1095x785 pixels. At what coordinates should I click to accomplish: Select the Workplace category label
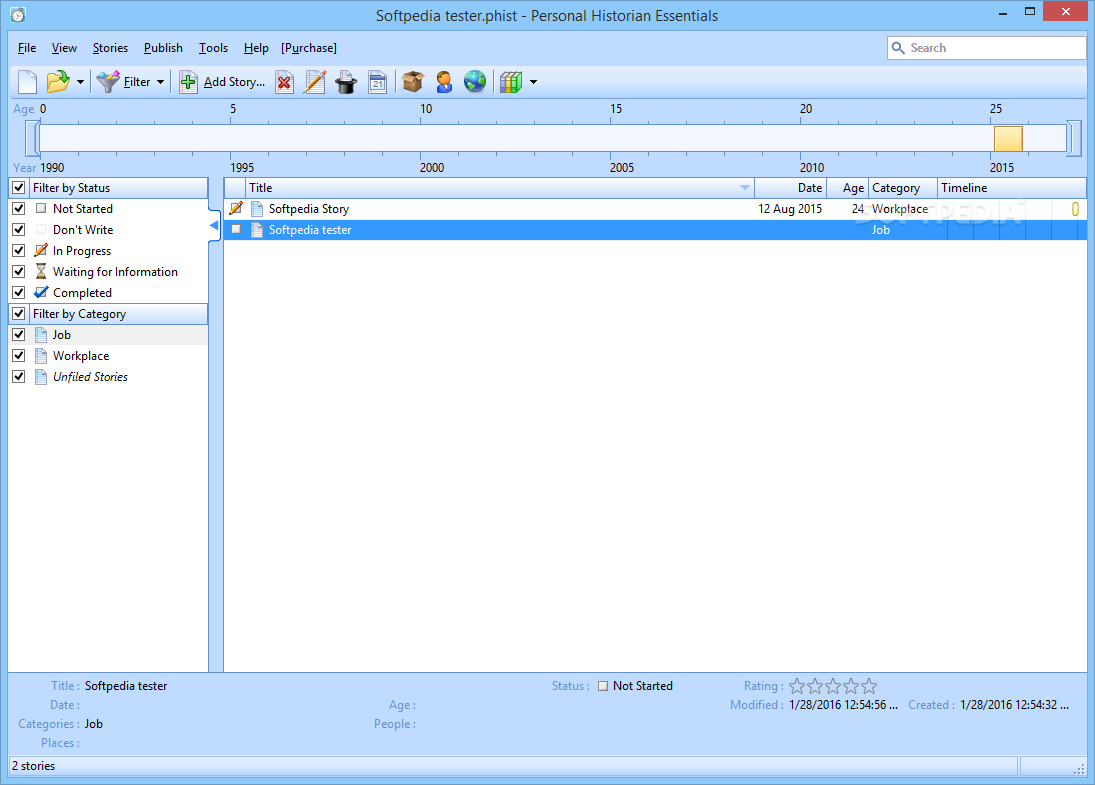81,355
